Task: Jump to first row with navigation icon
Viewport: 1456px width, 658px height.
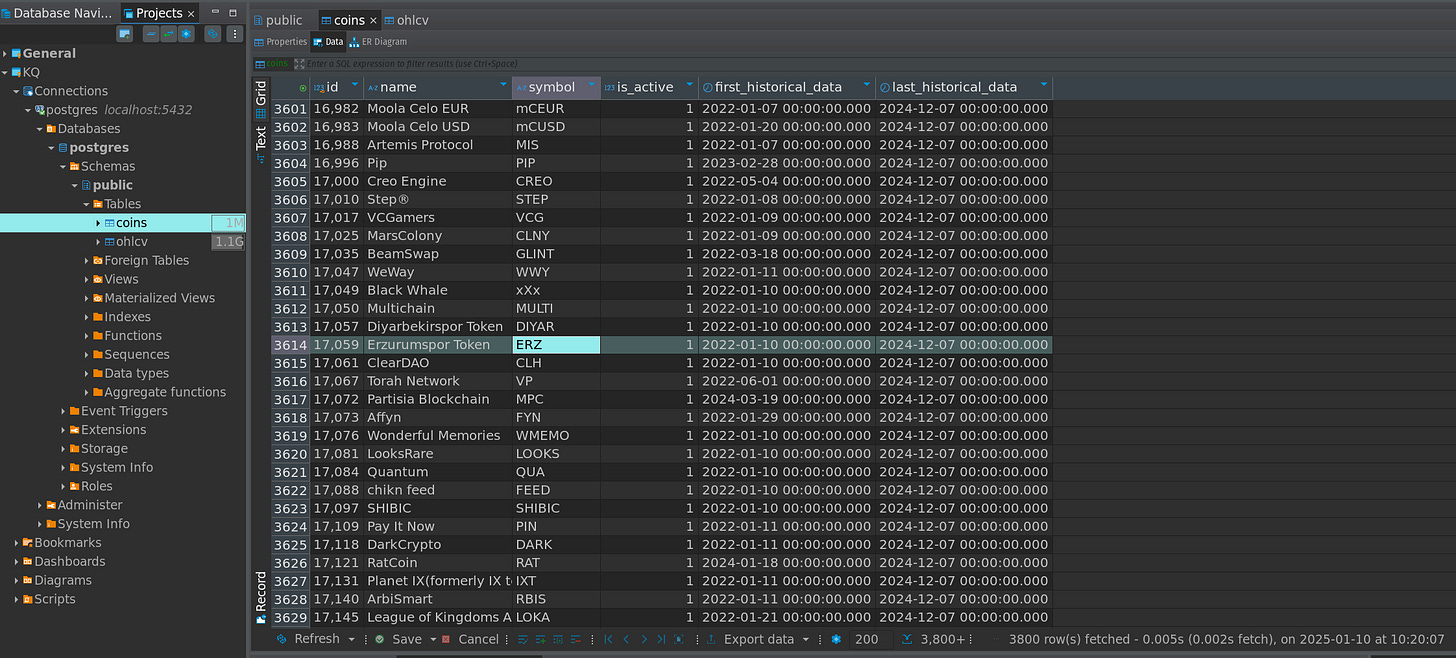Action: pyautogui.click(x=608, y=639)
